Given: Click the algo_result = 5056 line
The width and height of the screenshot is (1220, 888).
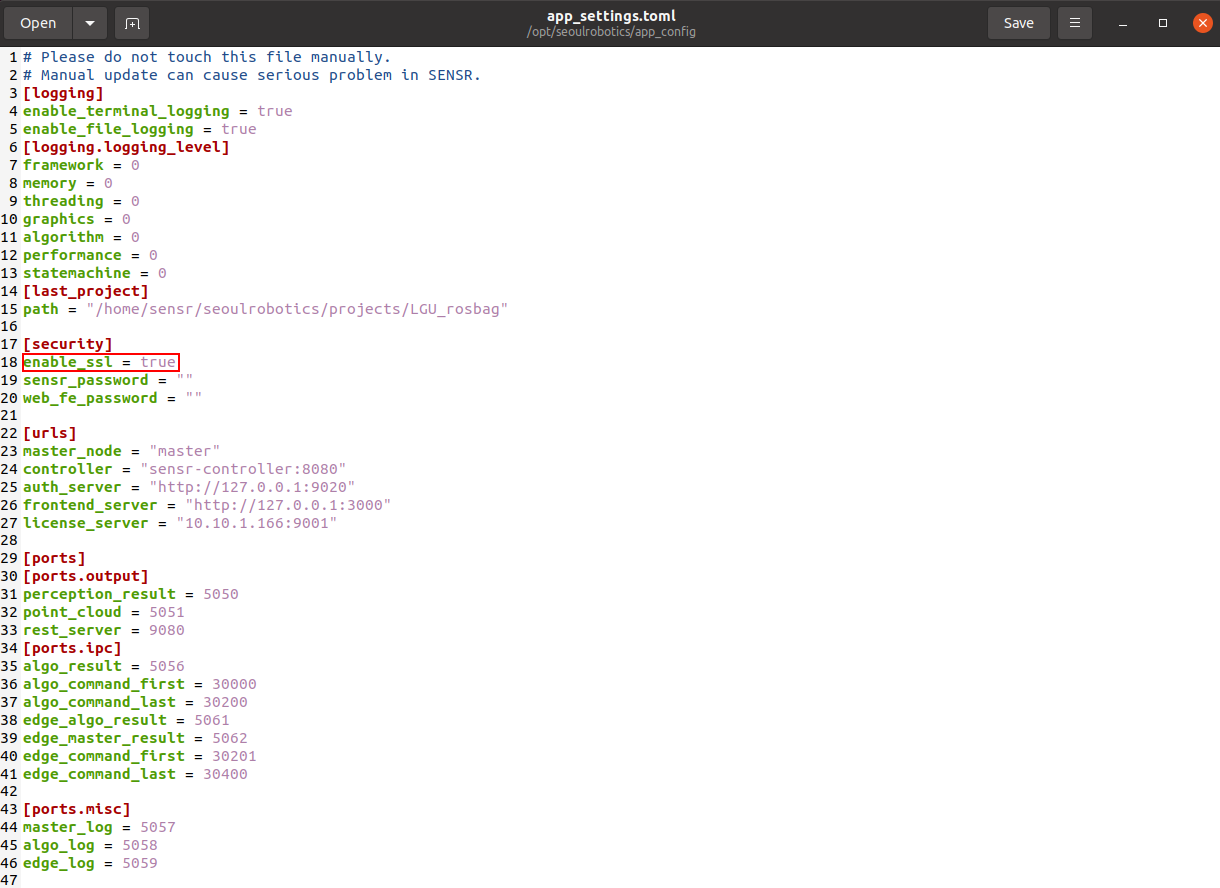Looking at the screenshot, I should pyautogui.click(x=104, y=666).
